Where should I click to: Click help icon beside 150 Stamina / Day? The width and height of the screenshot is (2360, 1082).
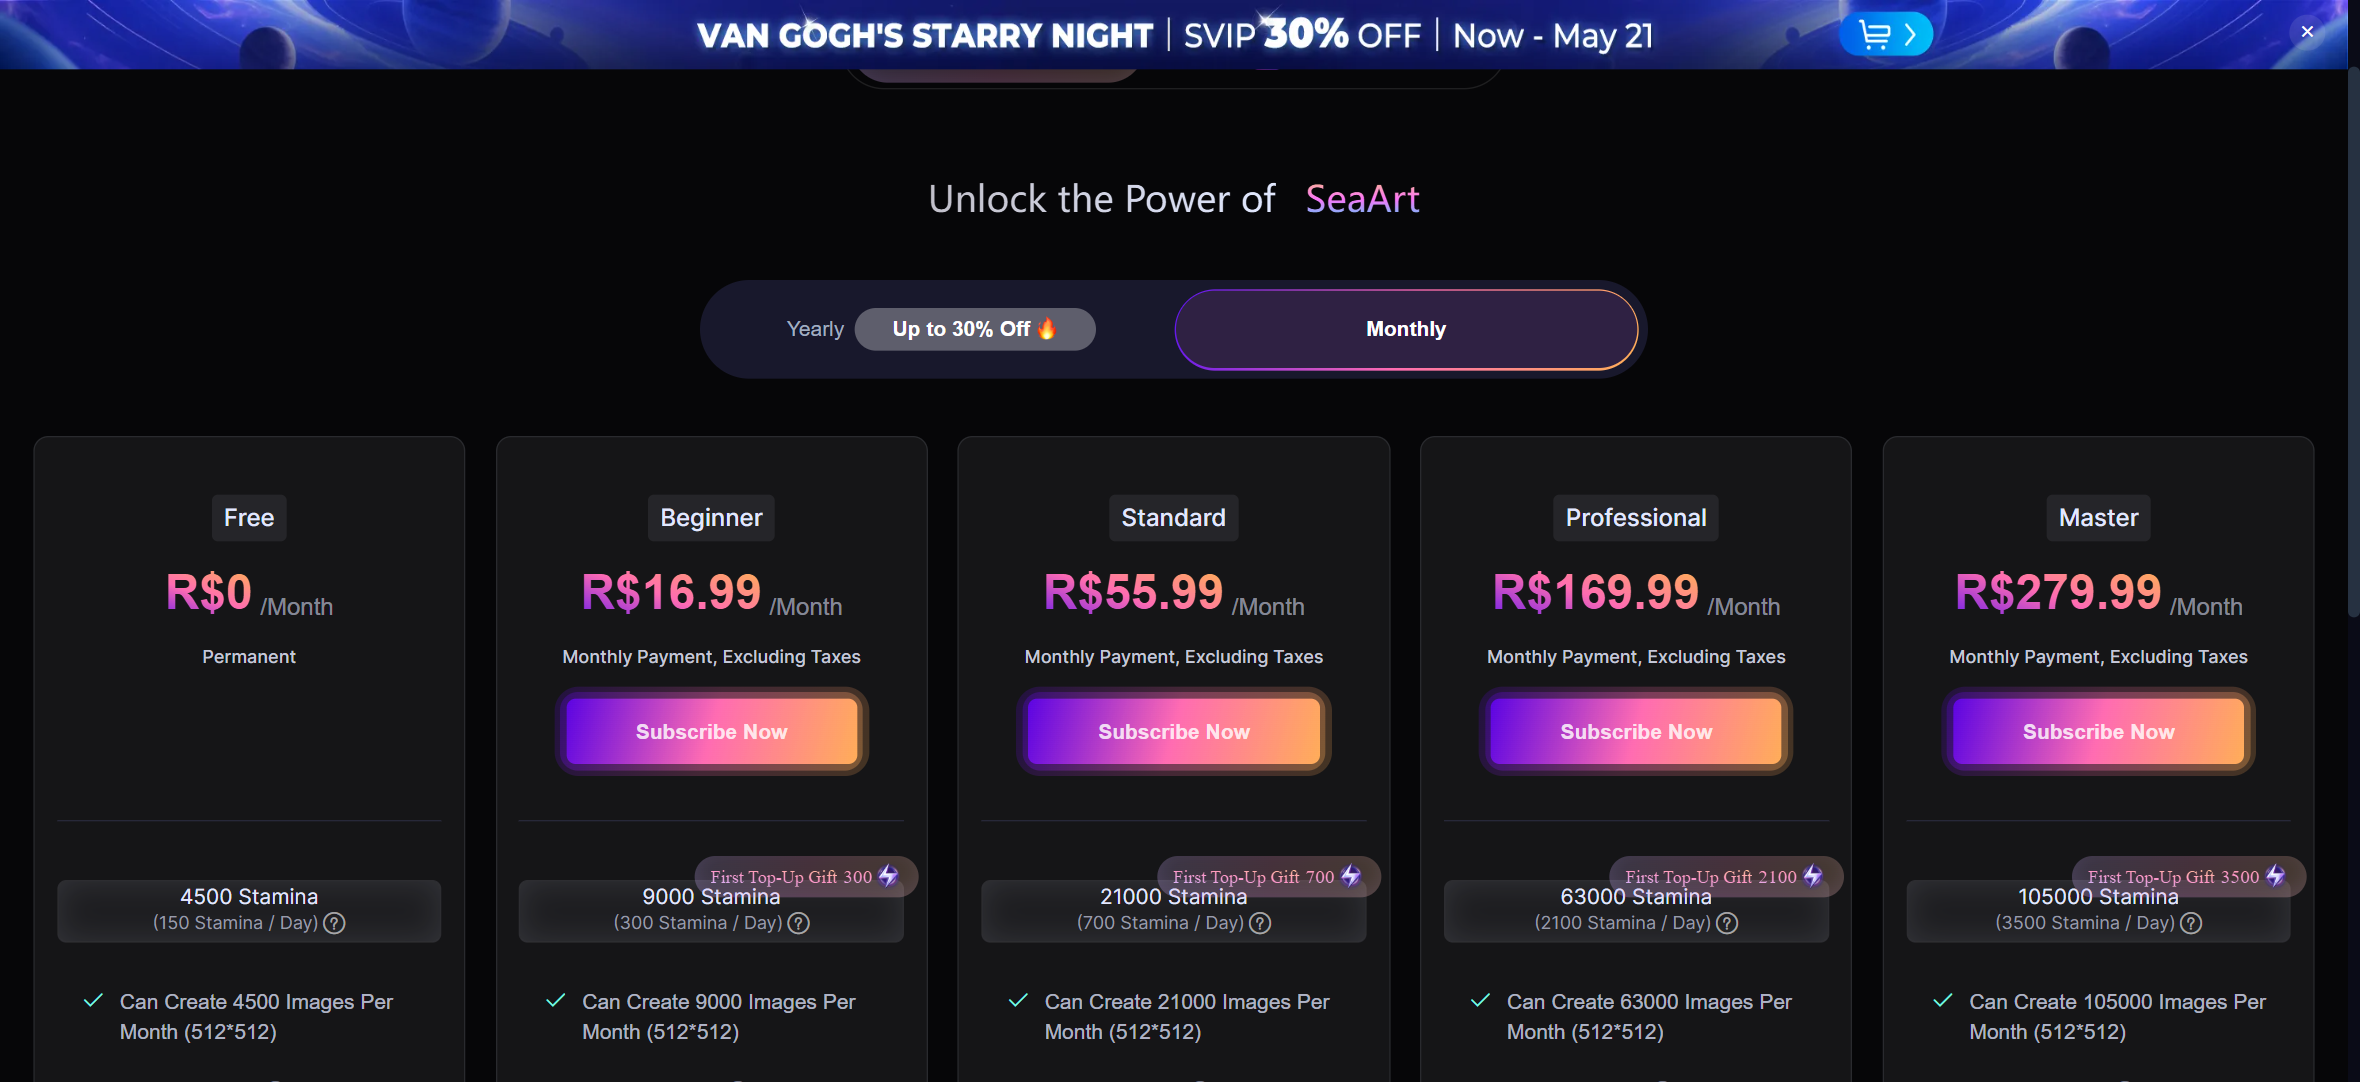335,923
